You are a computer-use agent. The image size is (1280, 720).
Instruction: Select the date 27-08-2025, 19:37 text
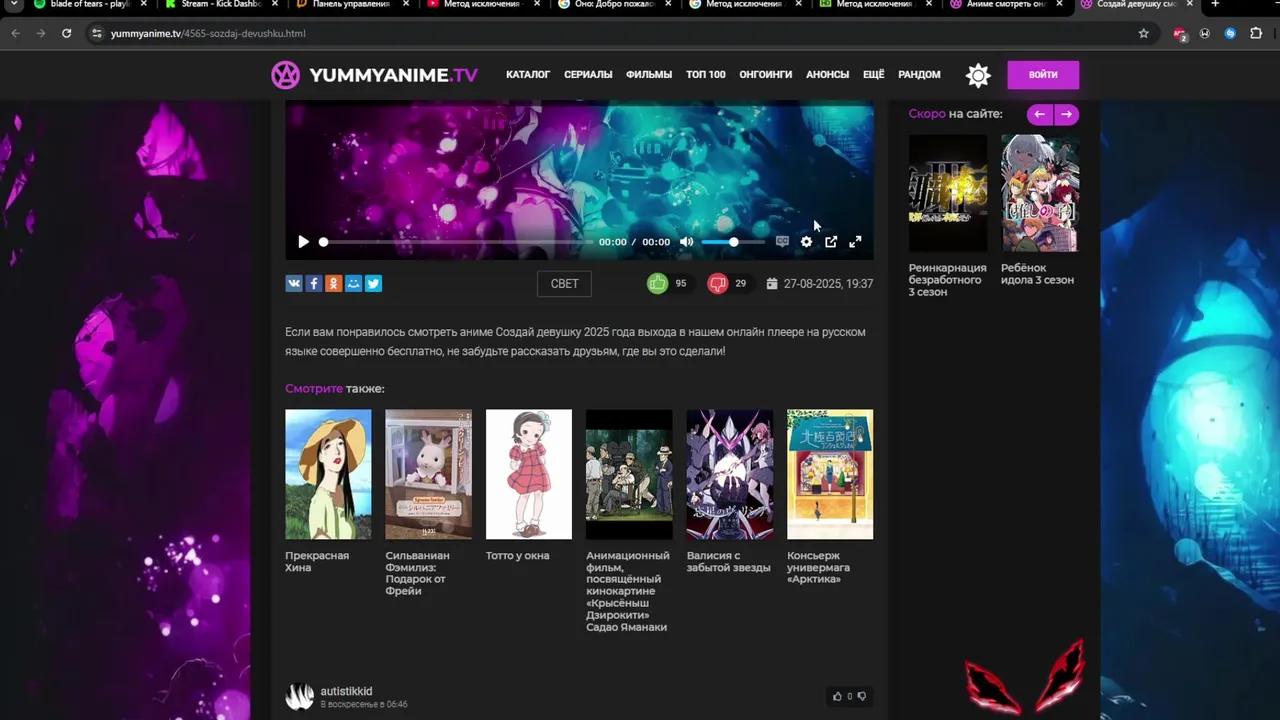[x=828, y=284]
